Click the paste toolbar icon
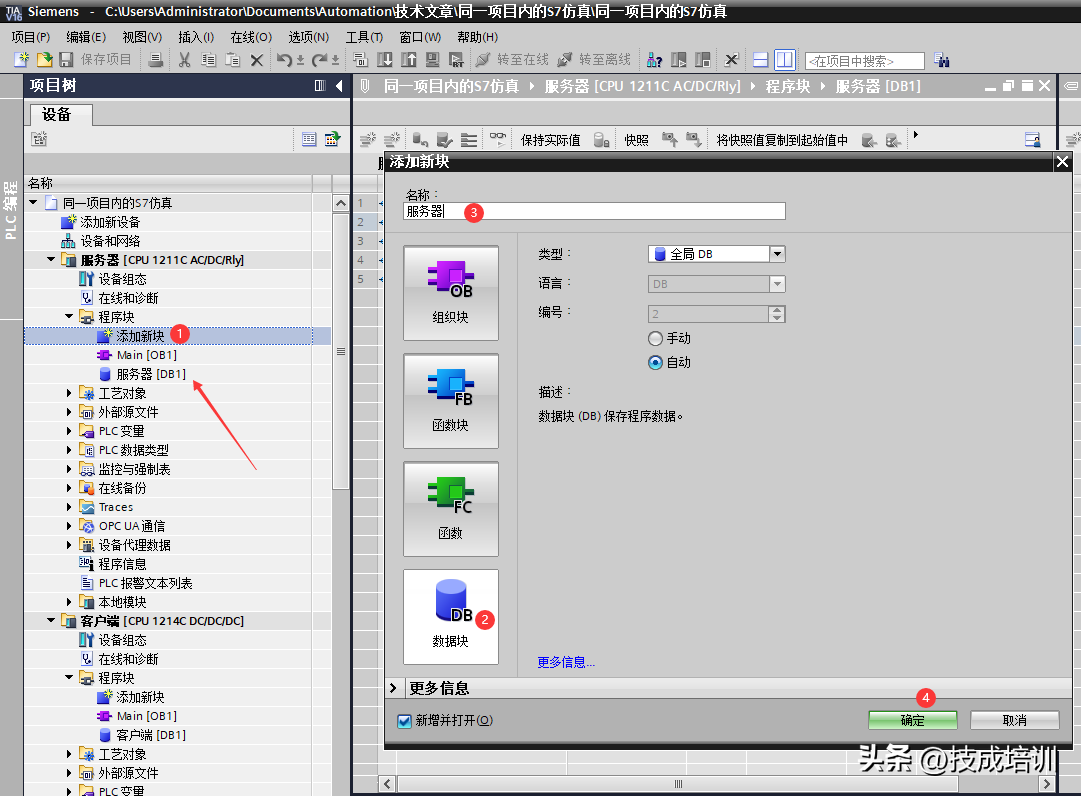1081x796 pixels. [x=232, y=60]
